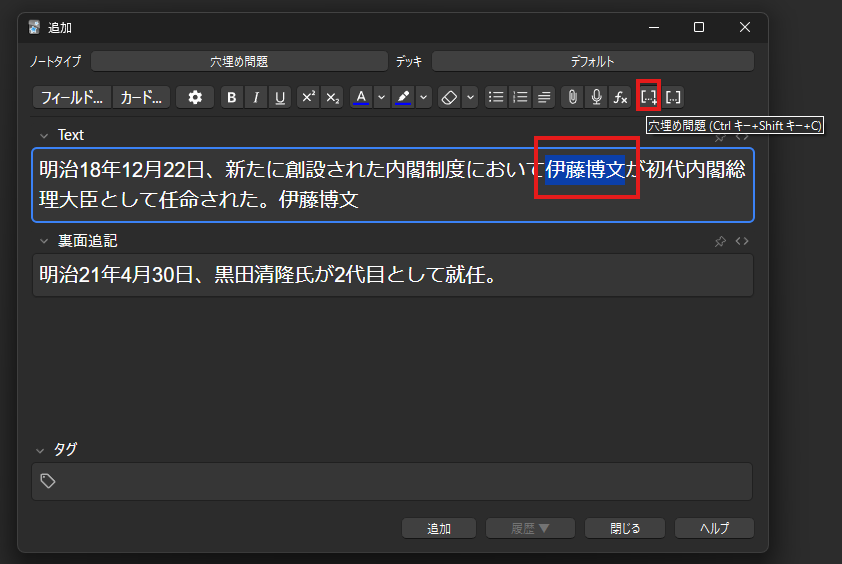842x564 pixels.
Task: Select the ノートタイプ button 穴埋め問題
Action: [239, 61]
